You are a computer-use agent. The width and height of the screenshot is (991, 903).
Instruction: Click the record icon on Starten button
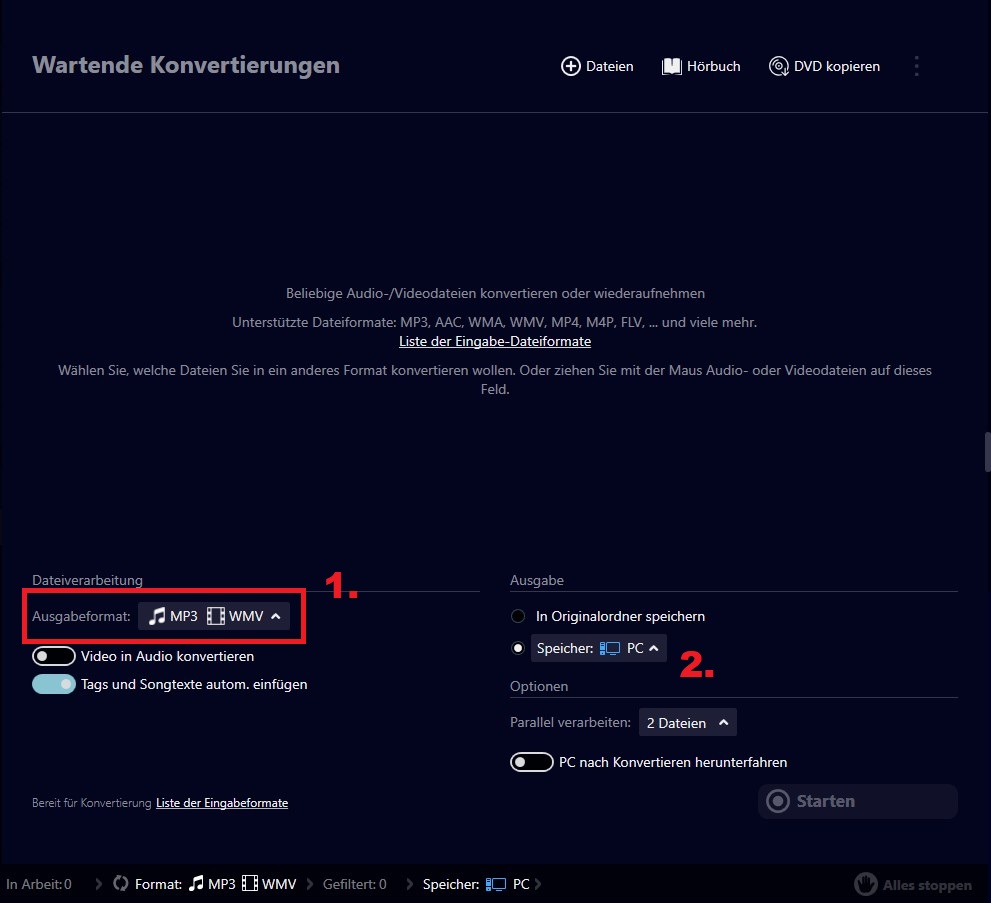[x=777, y=801]
